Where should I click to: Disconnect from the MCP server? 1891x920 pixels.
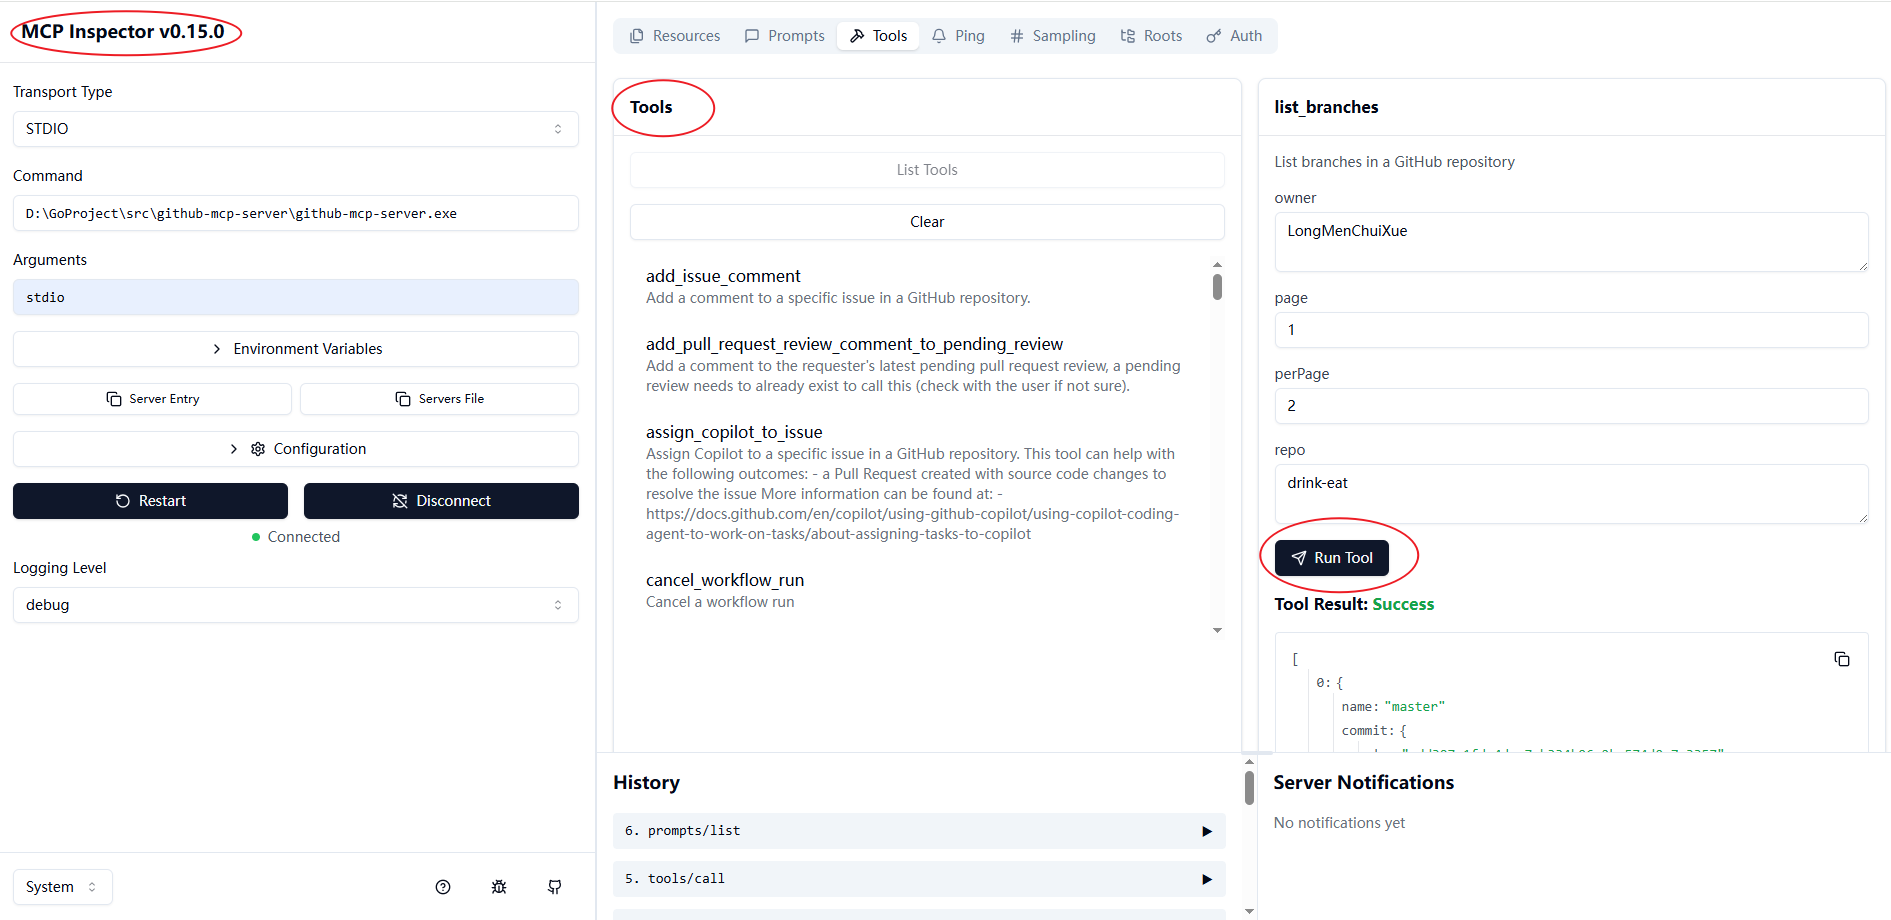click(441, 501)
